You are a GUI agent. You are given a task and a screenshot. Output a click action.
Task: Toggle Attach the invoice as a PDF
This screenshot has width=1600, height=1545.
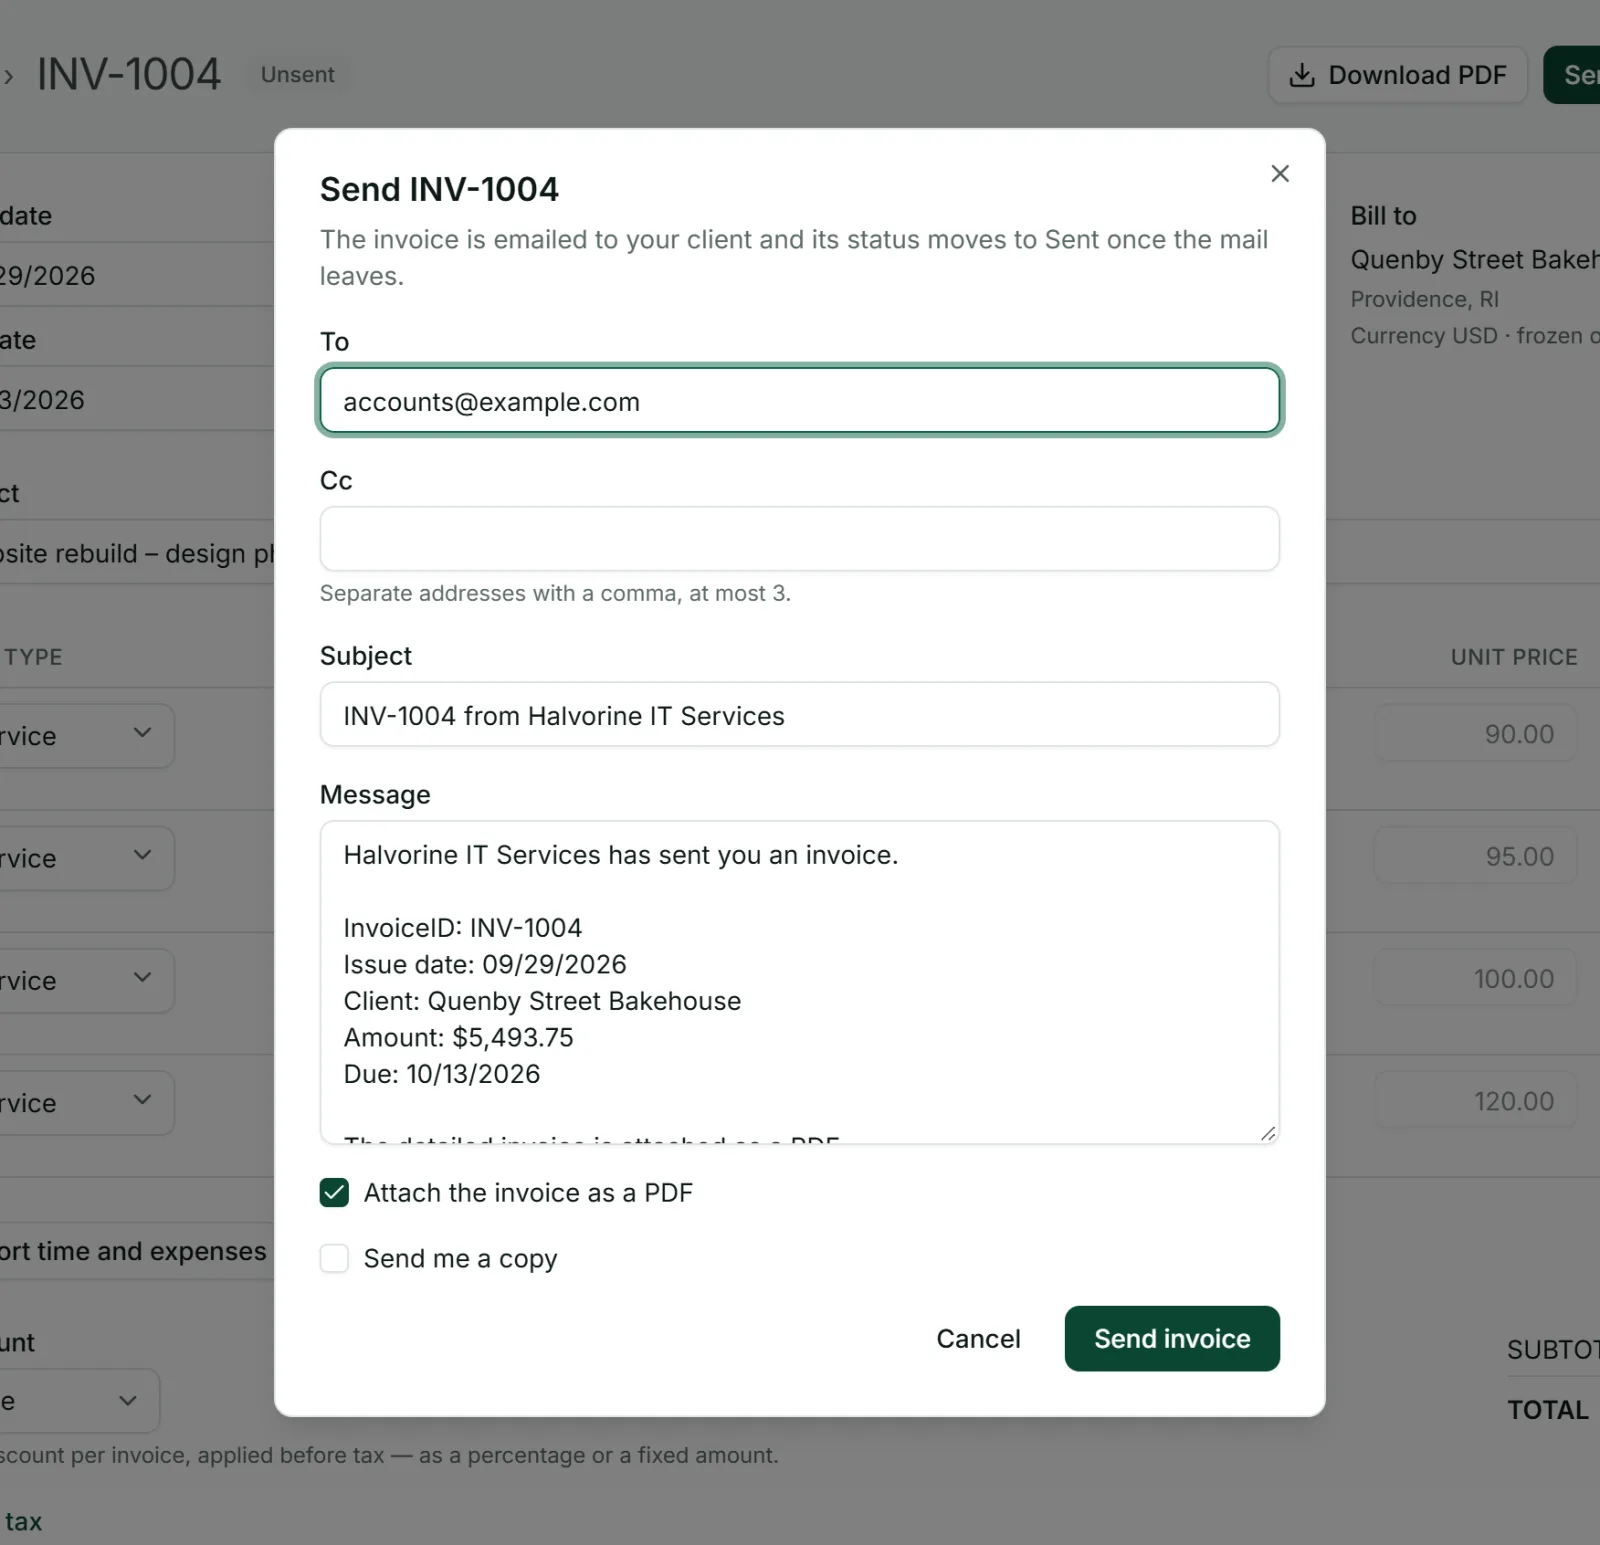pyautogui.click(x=334, y=1193)
